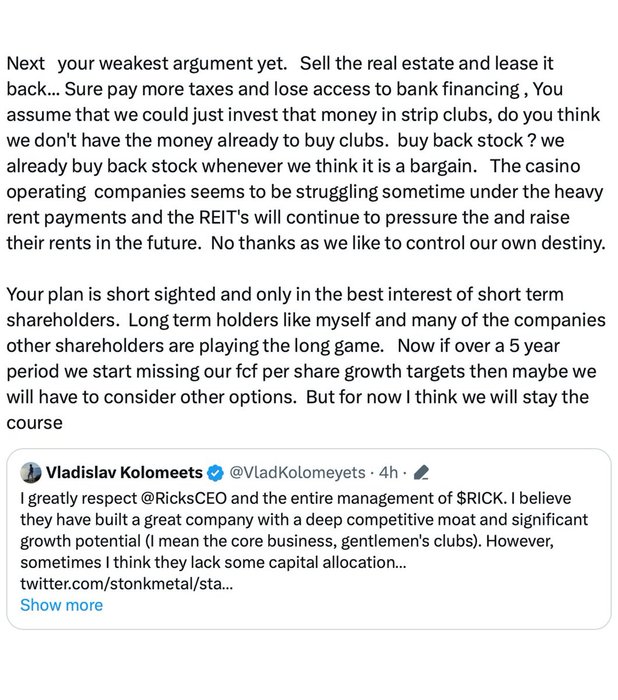Click the blue verified badge
Image resolution: width=618 pixels, height=700 pixels.
click(x=216, y=473)
